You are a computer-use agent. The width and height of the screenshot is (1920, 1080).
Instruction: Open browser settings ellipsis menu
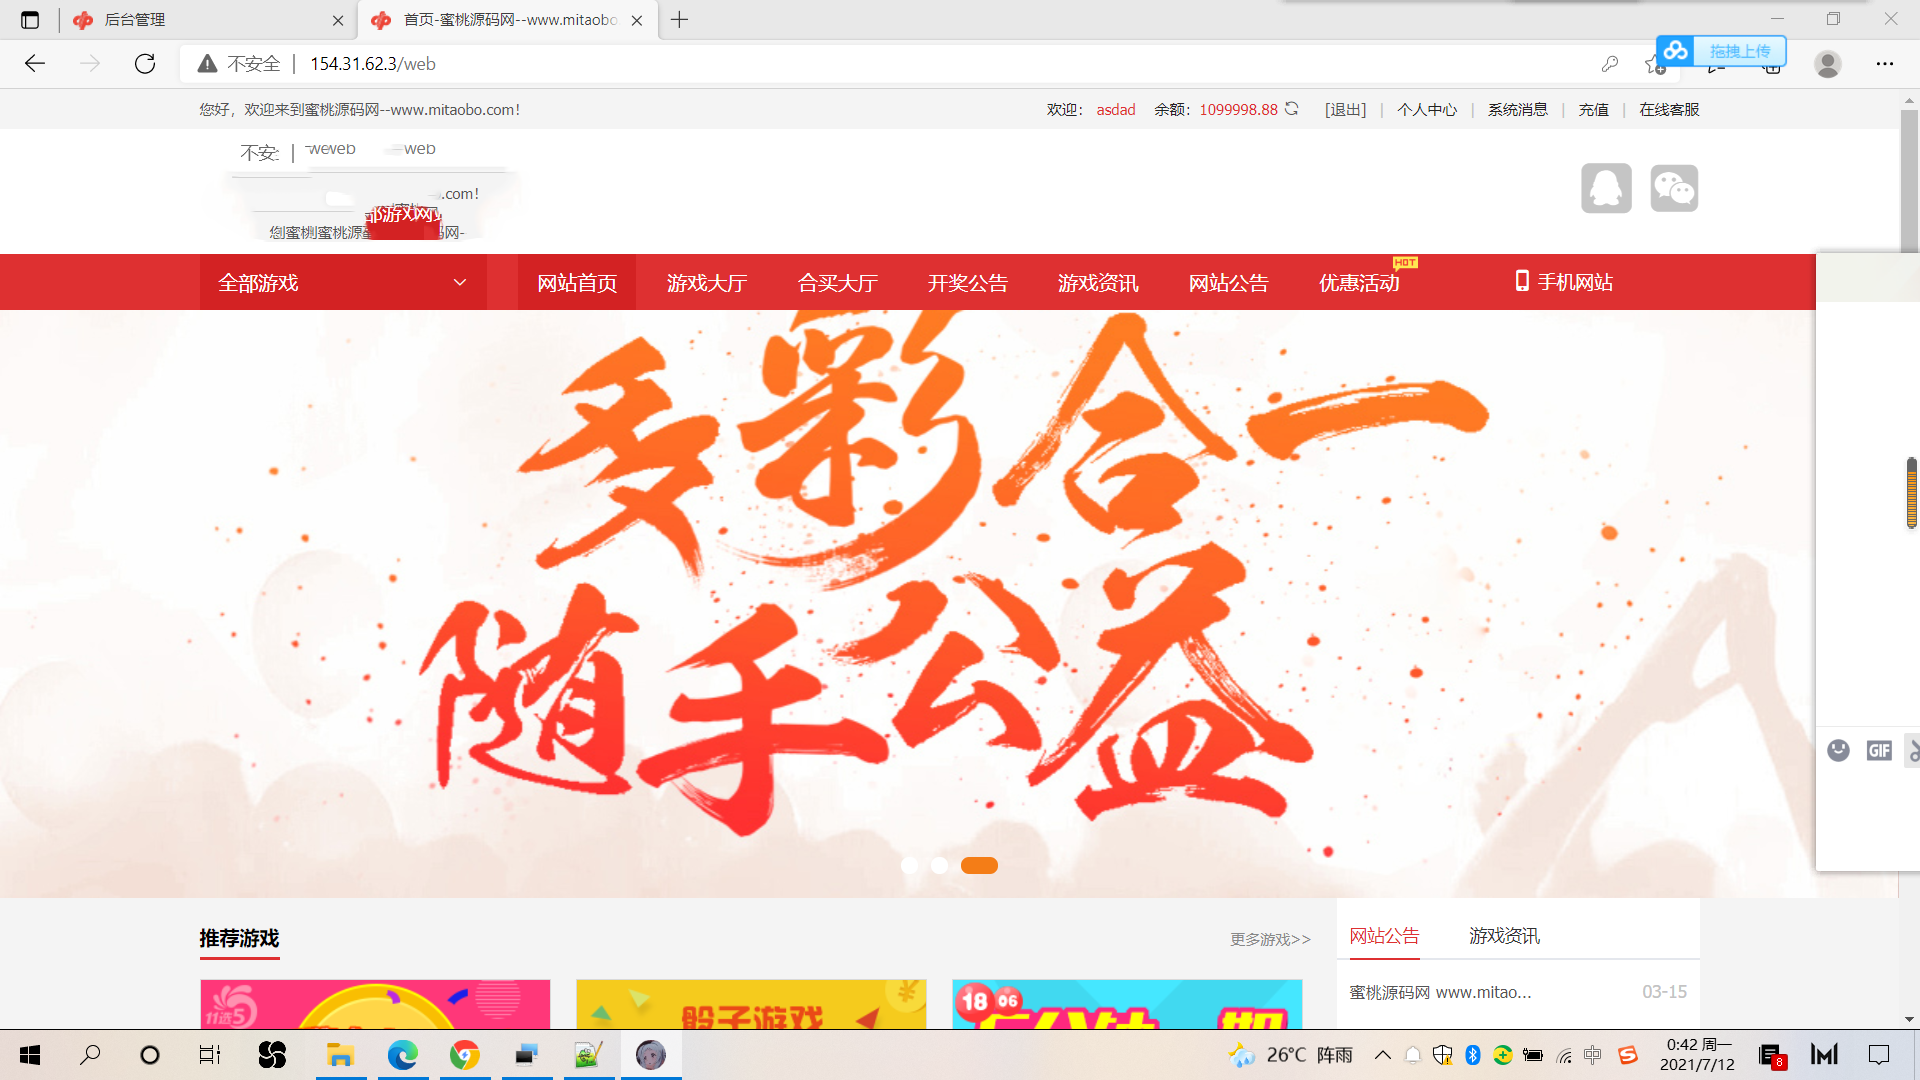pyautogui.click(x=1884, y=64)
